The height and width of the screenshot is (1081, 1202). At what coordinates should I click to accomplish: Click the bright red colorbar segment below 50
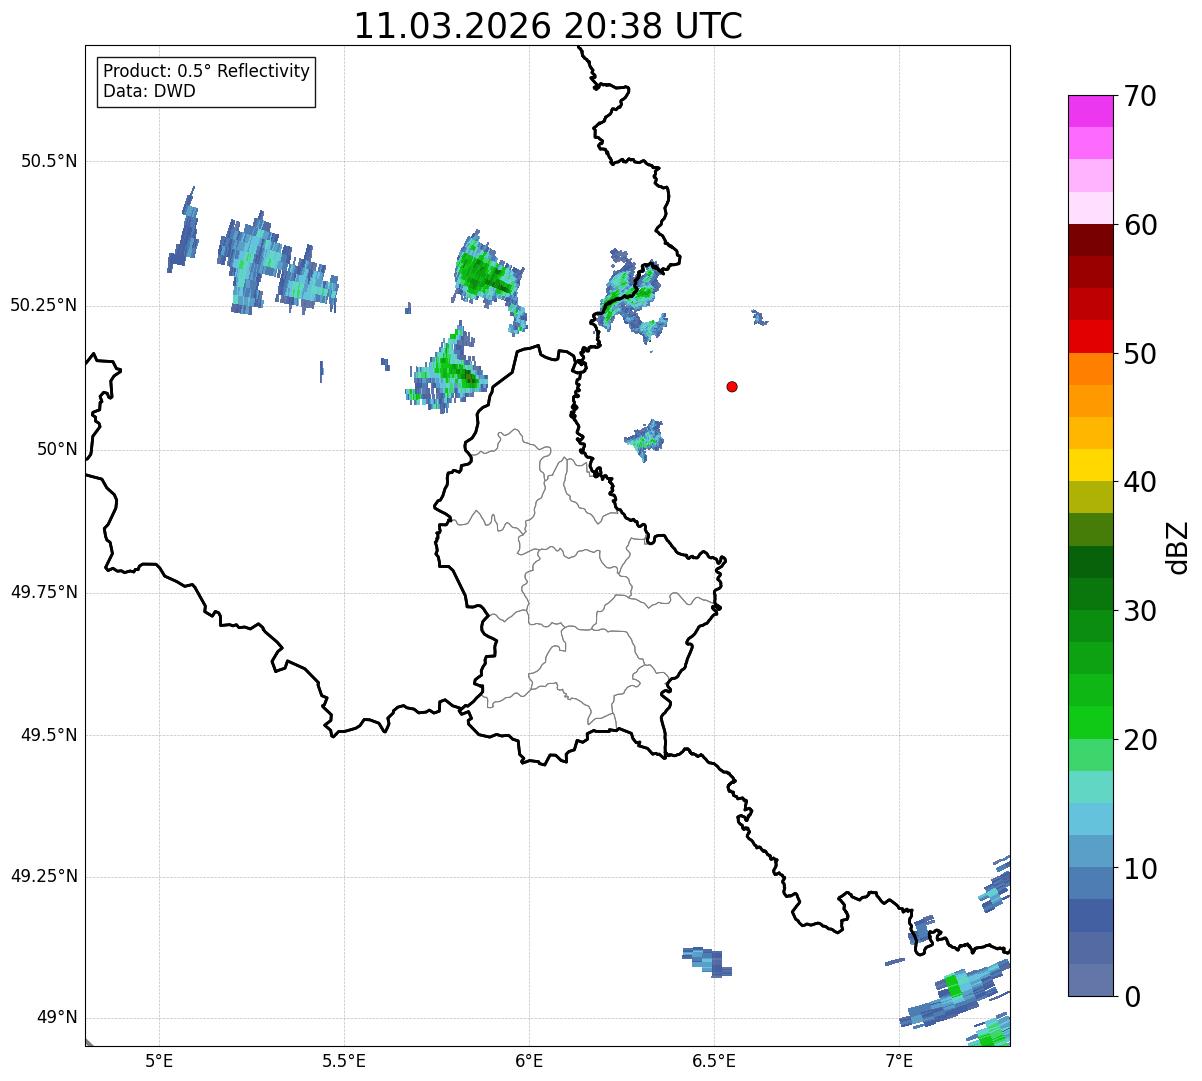[x=1090, y=336]
